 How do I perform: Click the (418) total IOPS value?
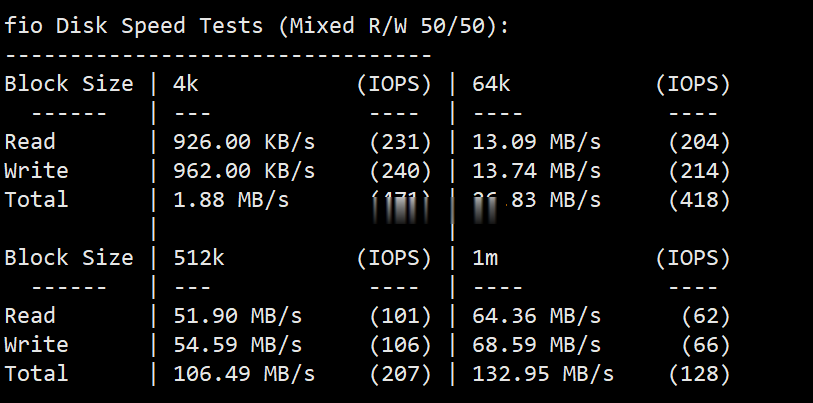[x=699, y=200]
